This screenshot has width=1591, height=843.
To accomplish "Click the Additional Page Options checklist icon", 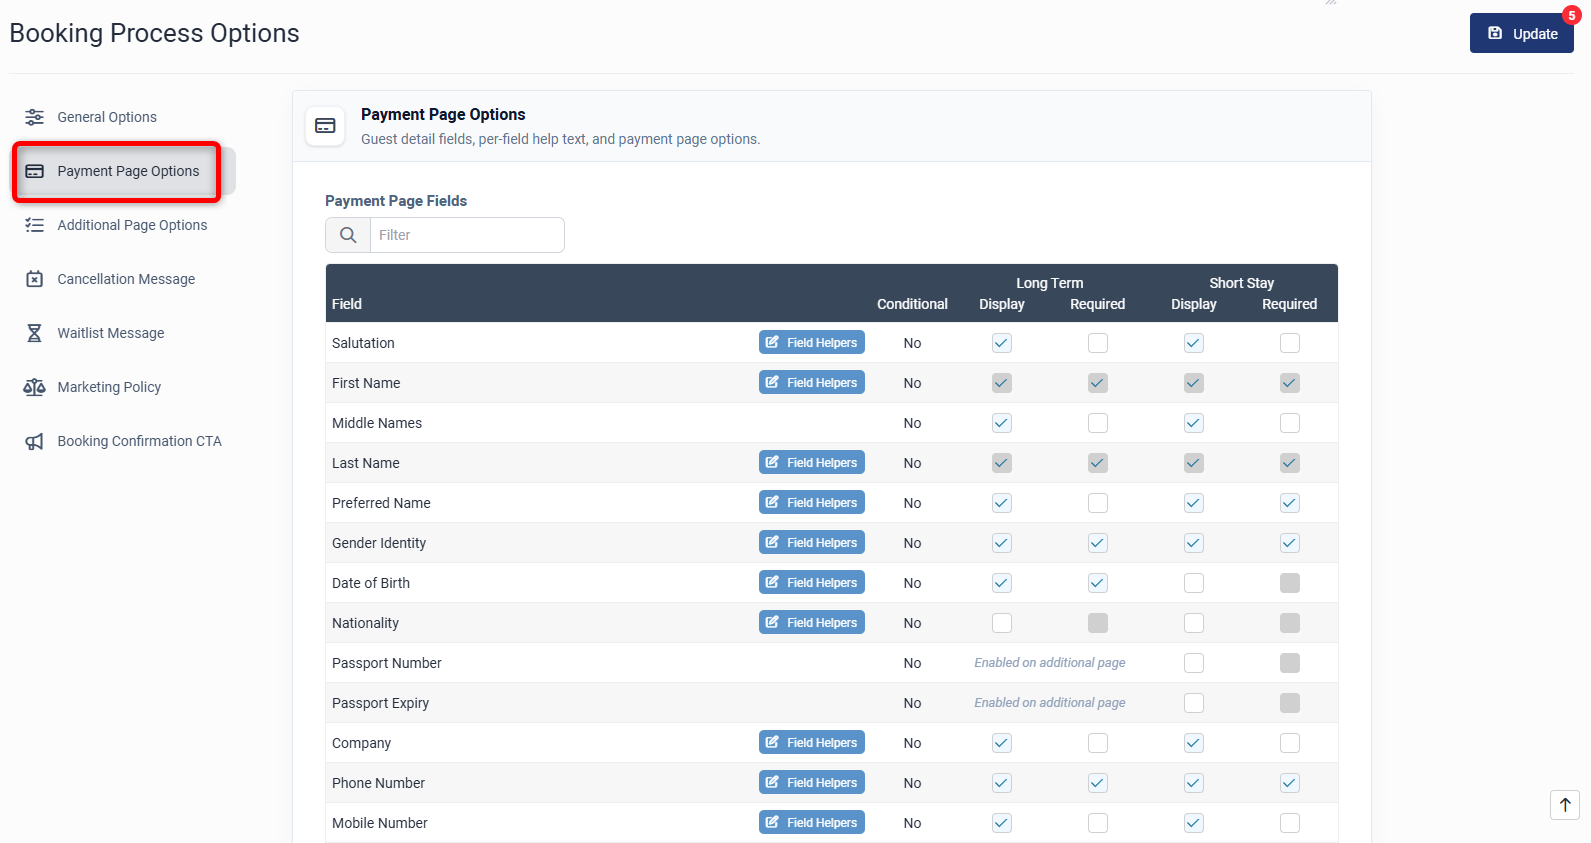I will [34, 225].
